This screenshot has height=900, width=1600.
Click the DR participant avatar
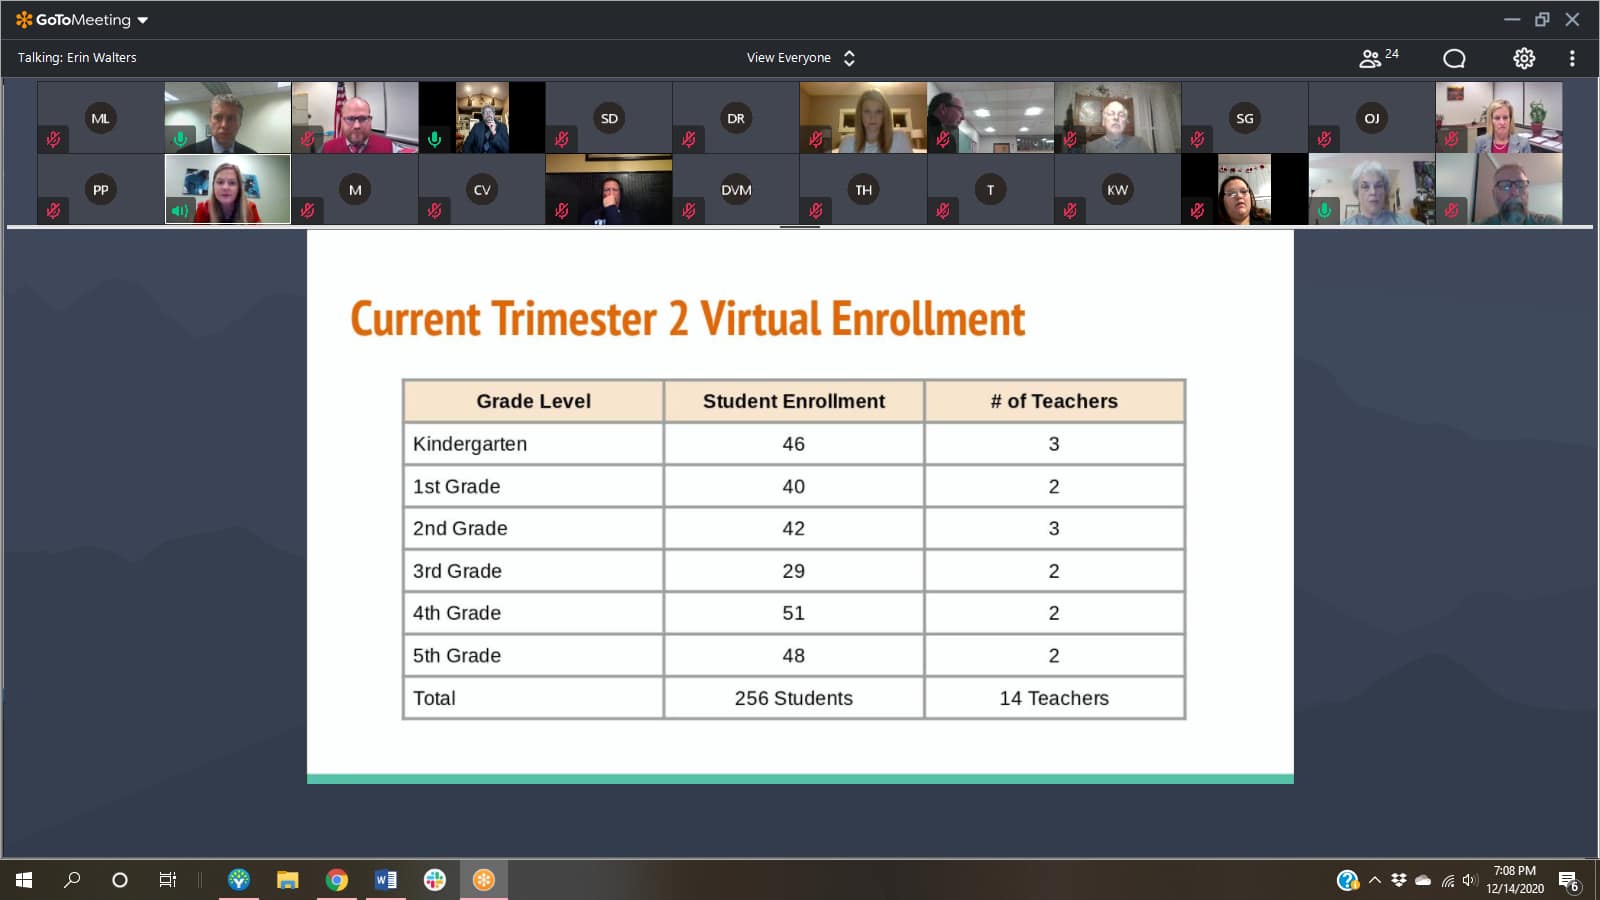tap(736, 118)
